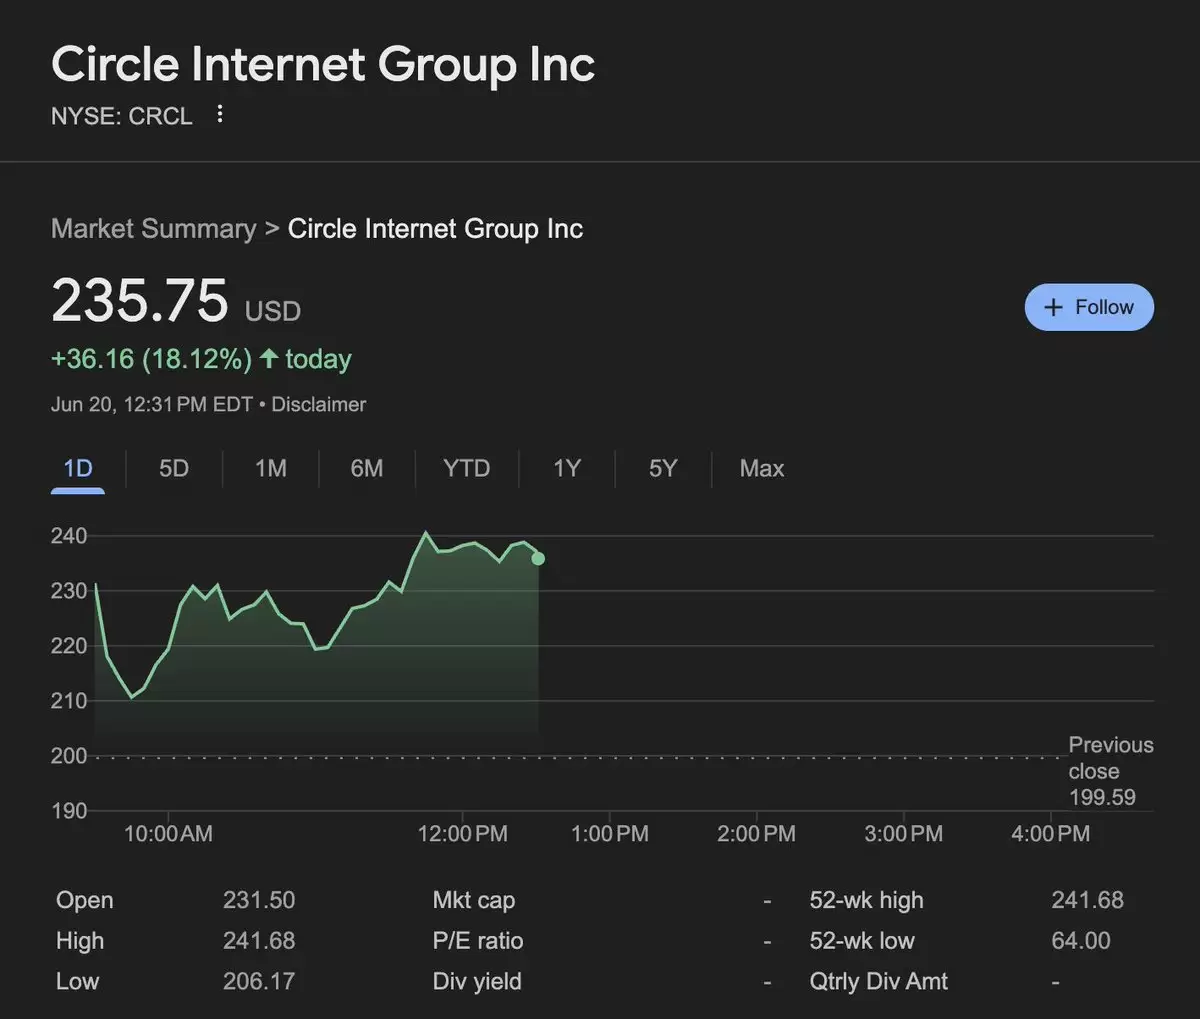Click the current price dot on the chart
The image size is (1200, 1019).
538,558
